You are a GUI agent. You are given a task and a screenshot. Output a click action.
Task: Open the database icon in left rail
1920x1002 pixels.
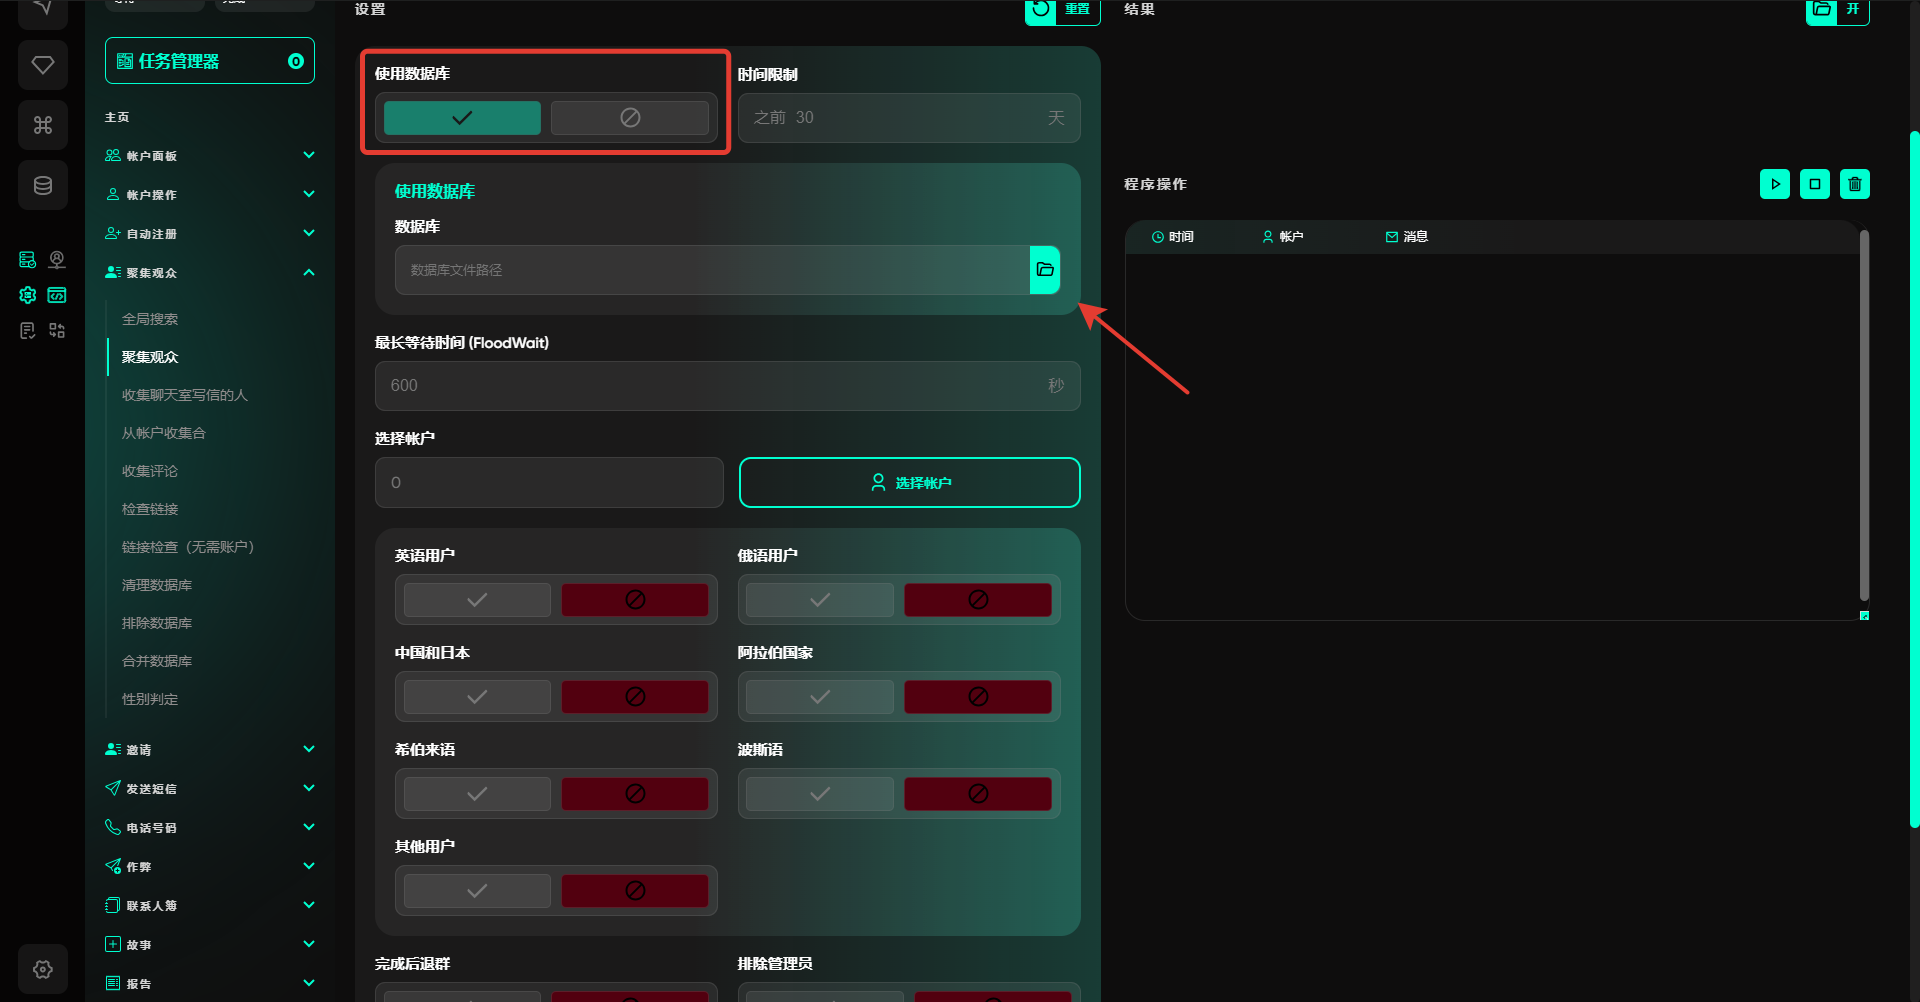pos(43,185)
